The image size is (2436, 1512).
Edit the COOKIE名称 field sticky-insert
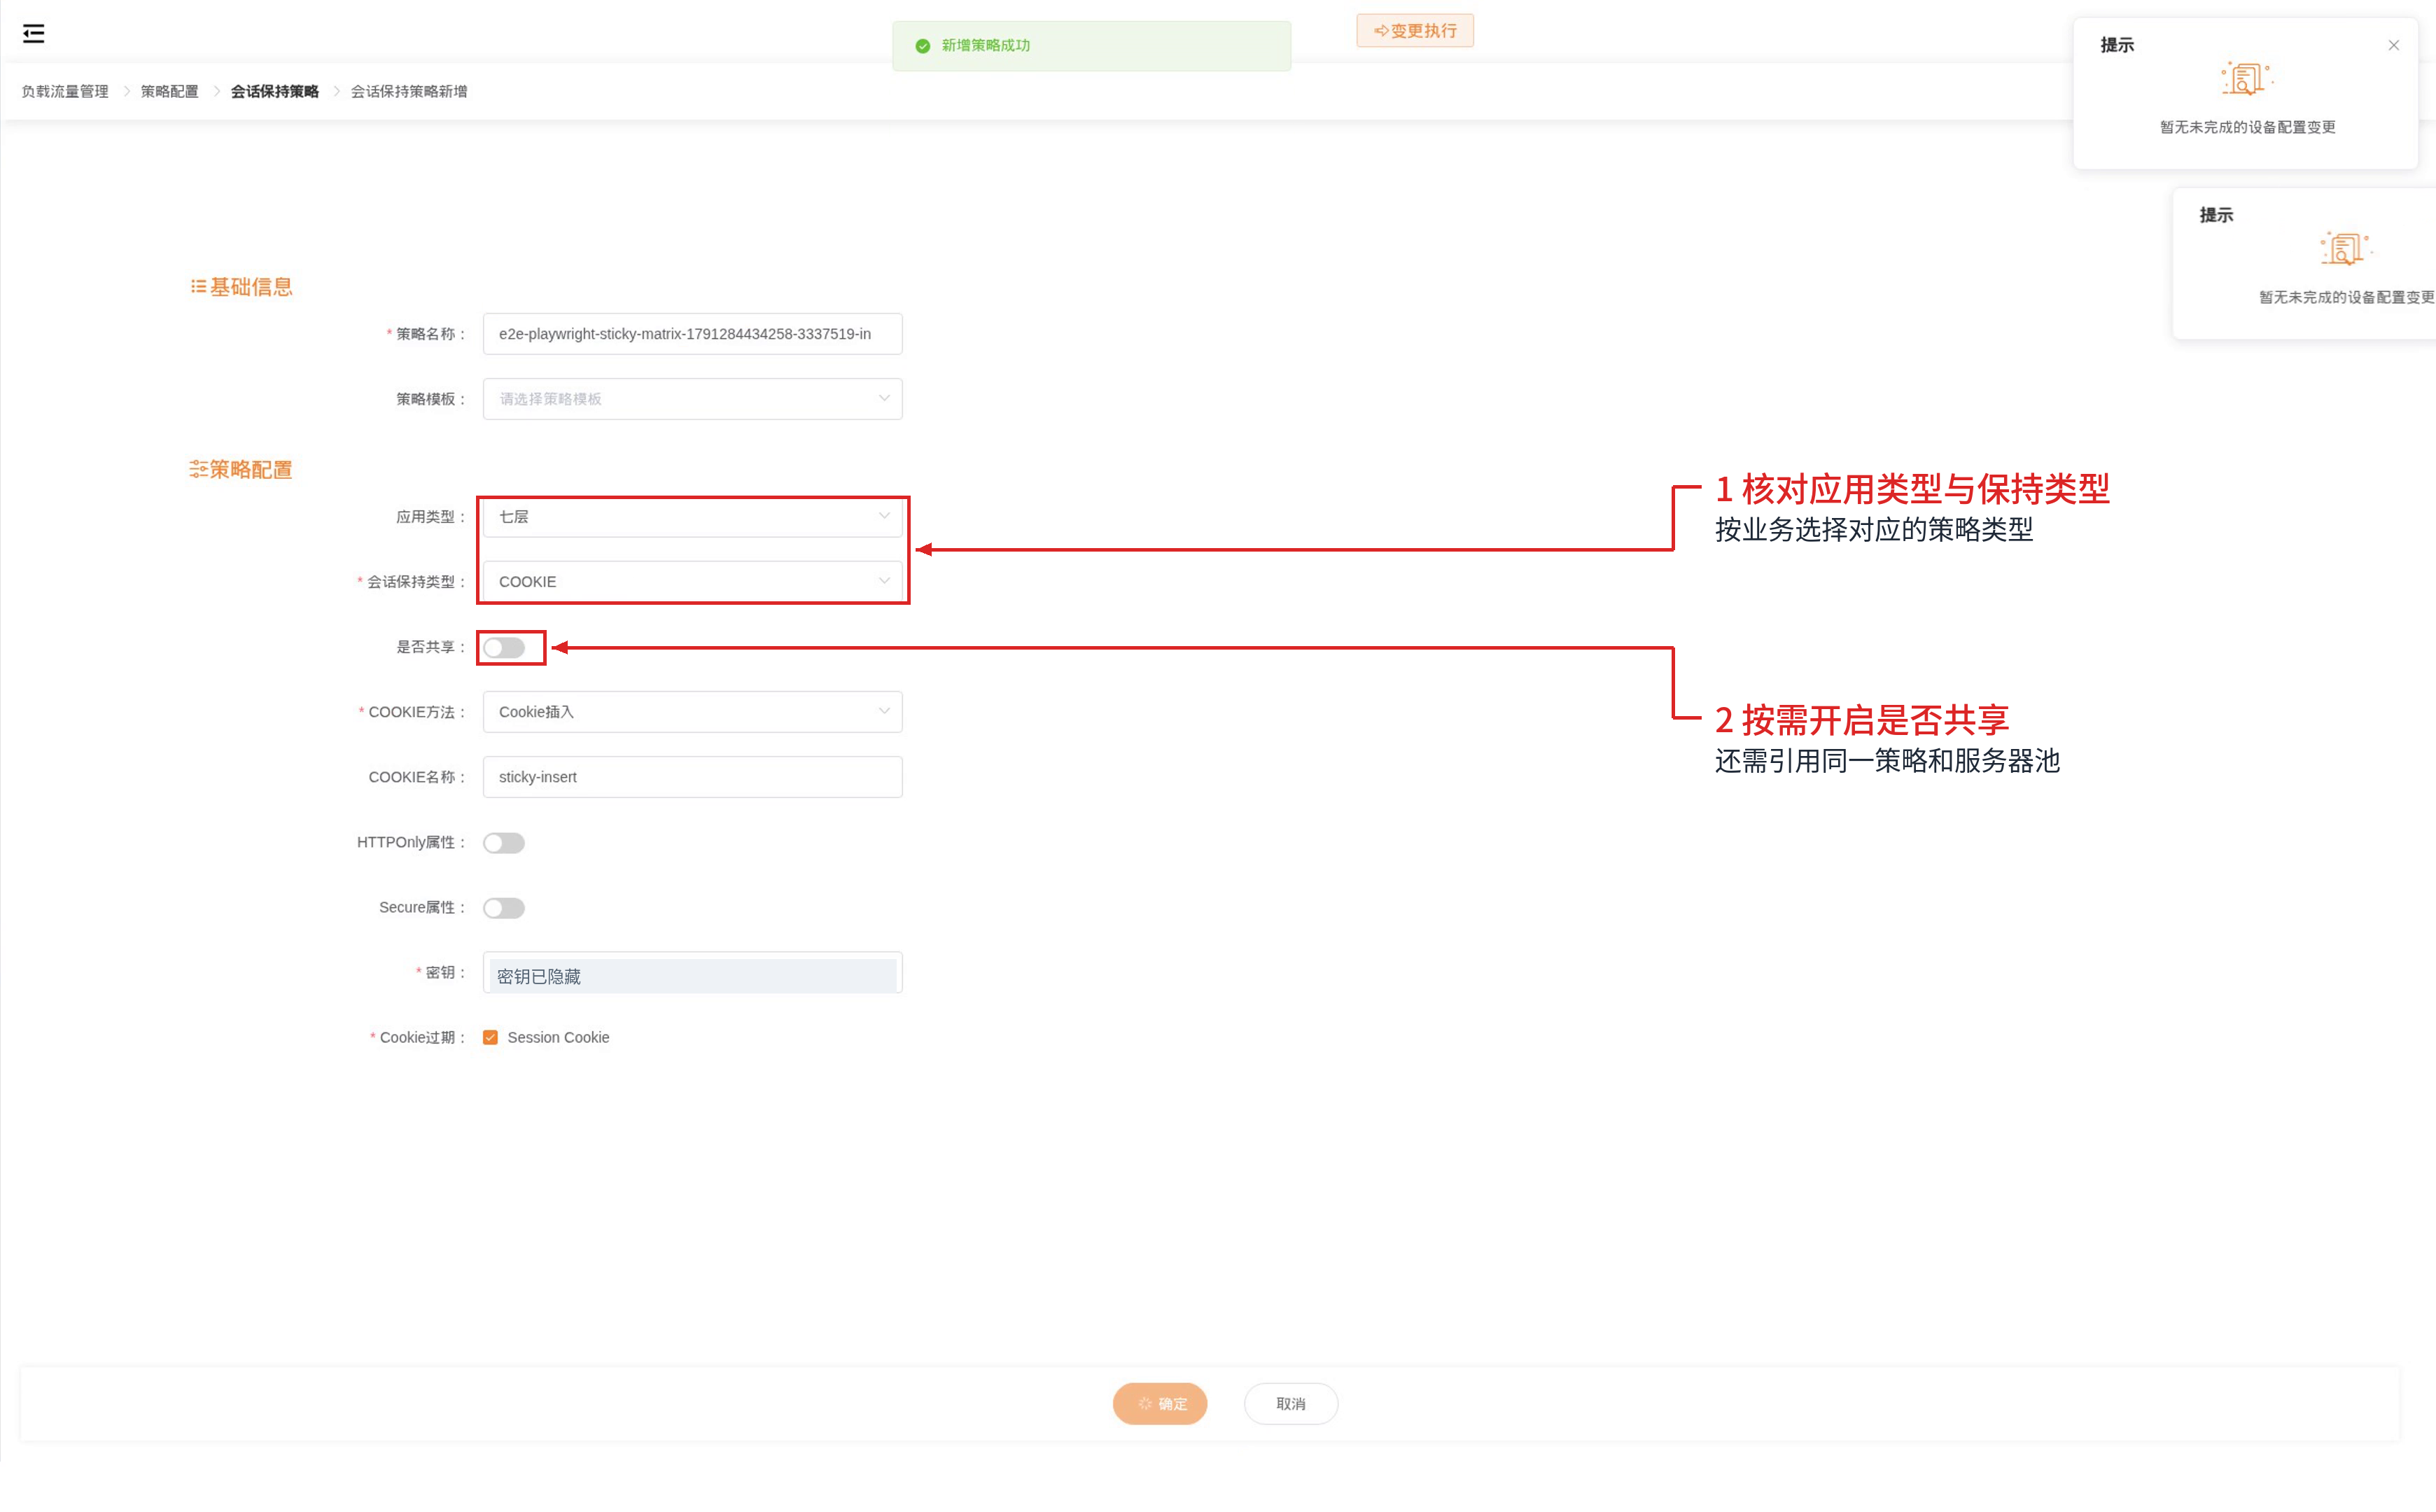692,777
